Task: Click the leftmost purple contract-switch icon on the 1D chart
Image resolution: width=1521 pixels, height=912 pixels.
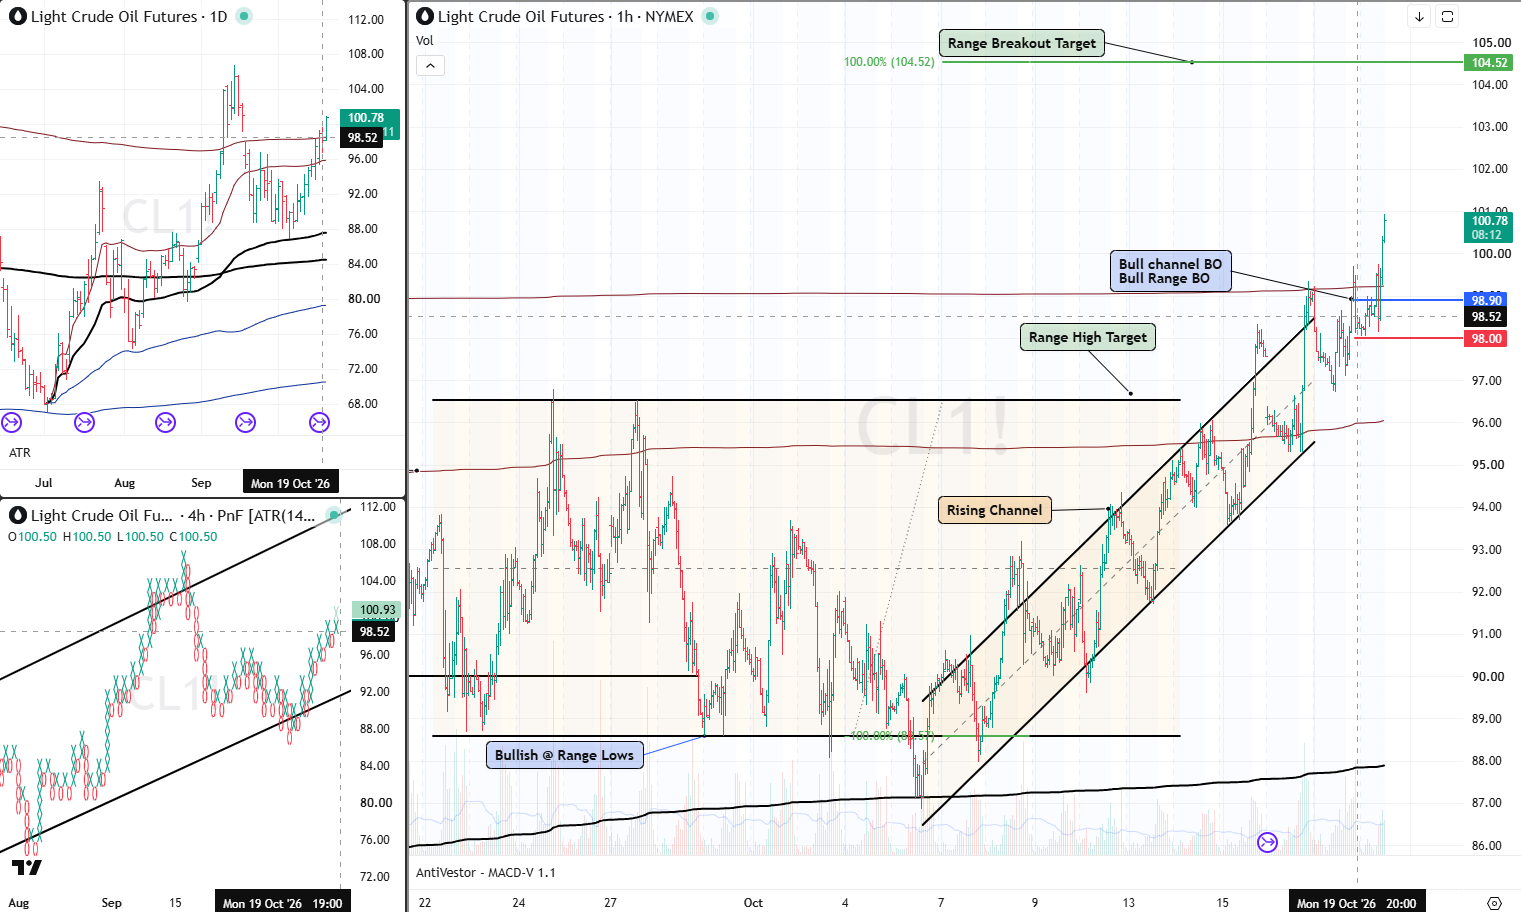Action: point(11,422)
